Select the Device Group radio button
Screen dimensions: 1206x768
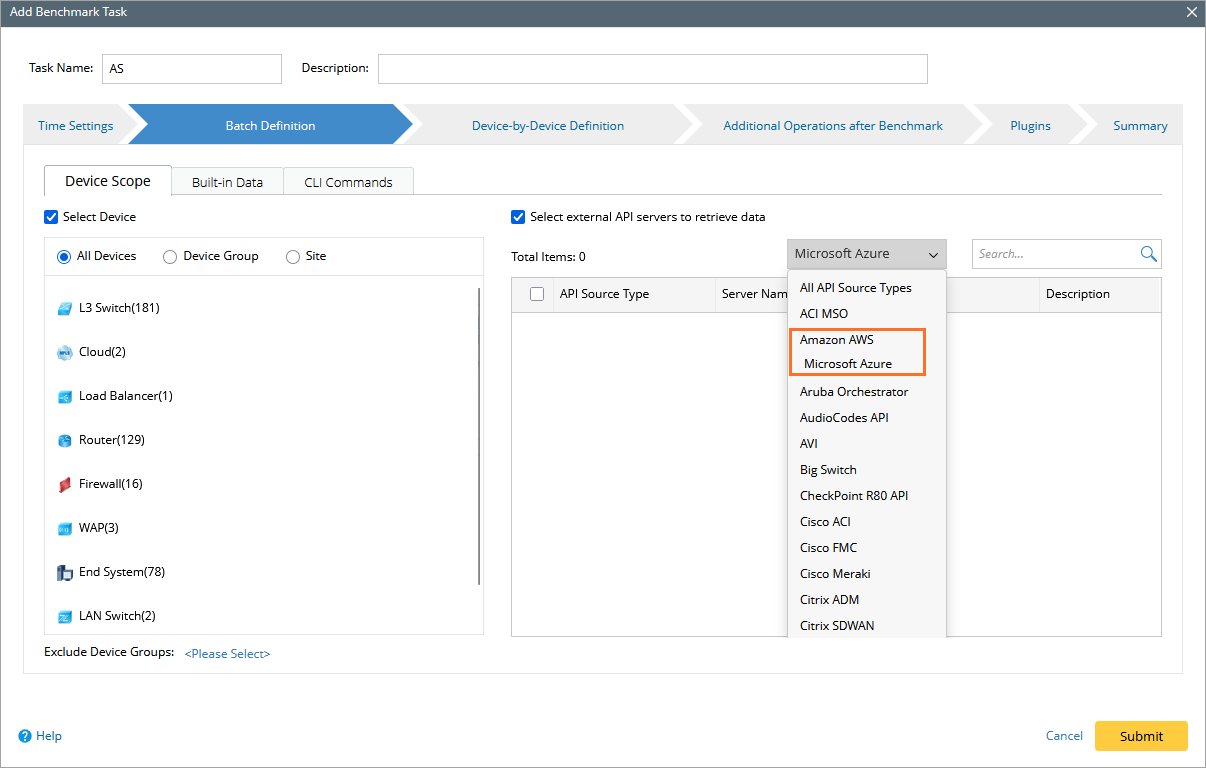point(170,256)
